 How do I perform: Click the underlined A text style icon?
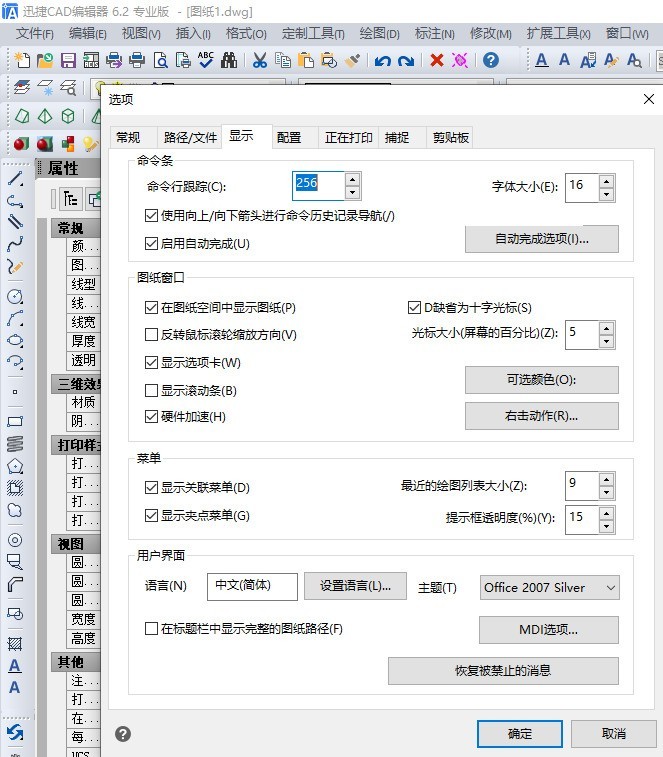542,60
